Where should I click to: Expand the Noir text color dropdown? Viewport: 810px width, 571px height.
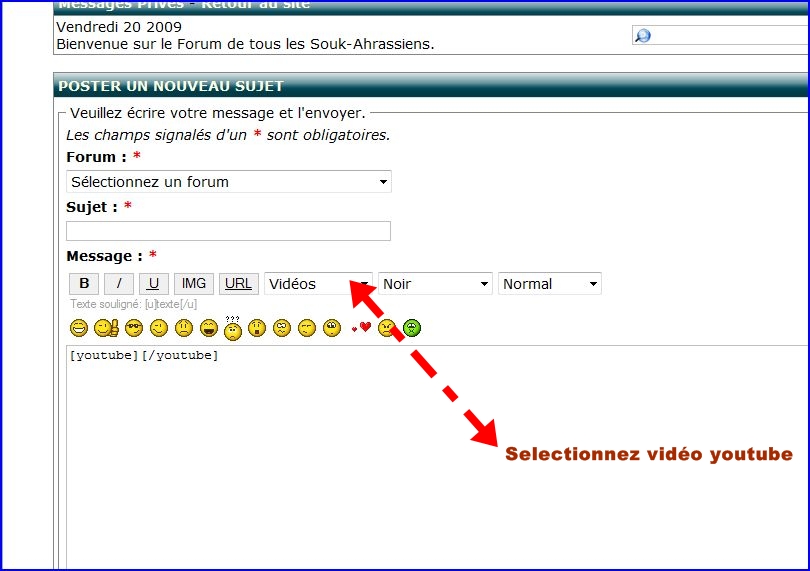point(435,284)
